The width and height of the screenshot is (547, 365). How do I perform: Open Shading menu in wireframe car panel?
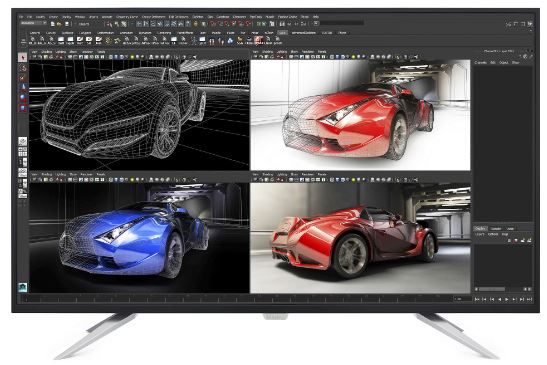pyautogui.click(x=46, y=52)
